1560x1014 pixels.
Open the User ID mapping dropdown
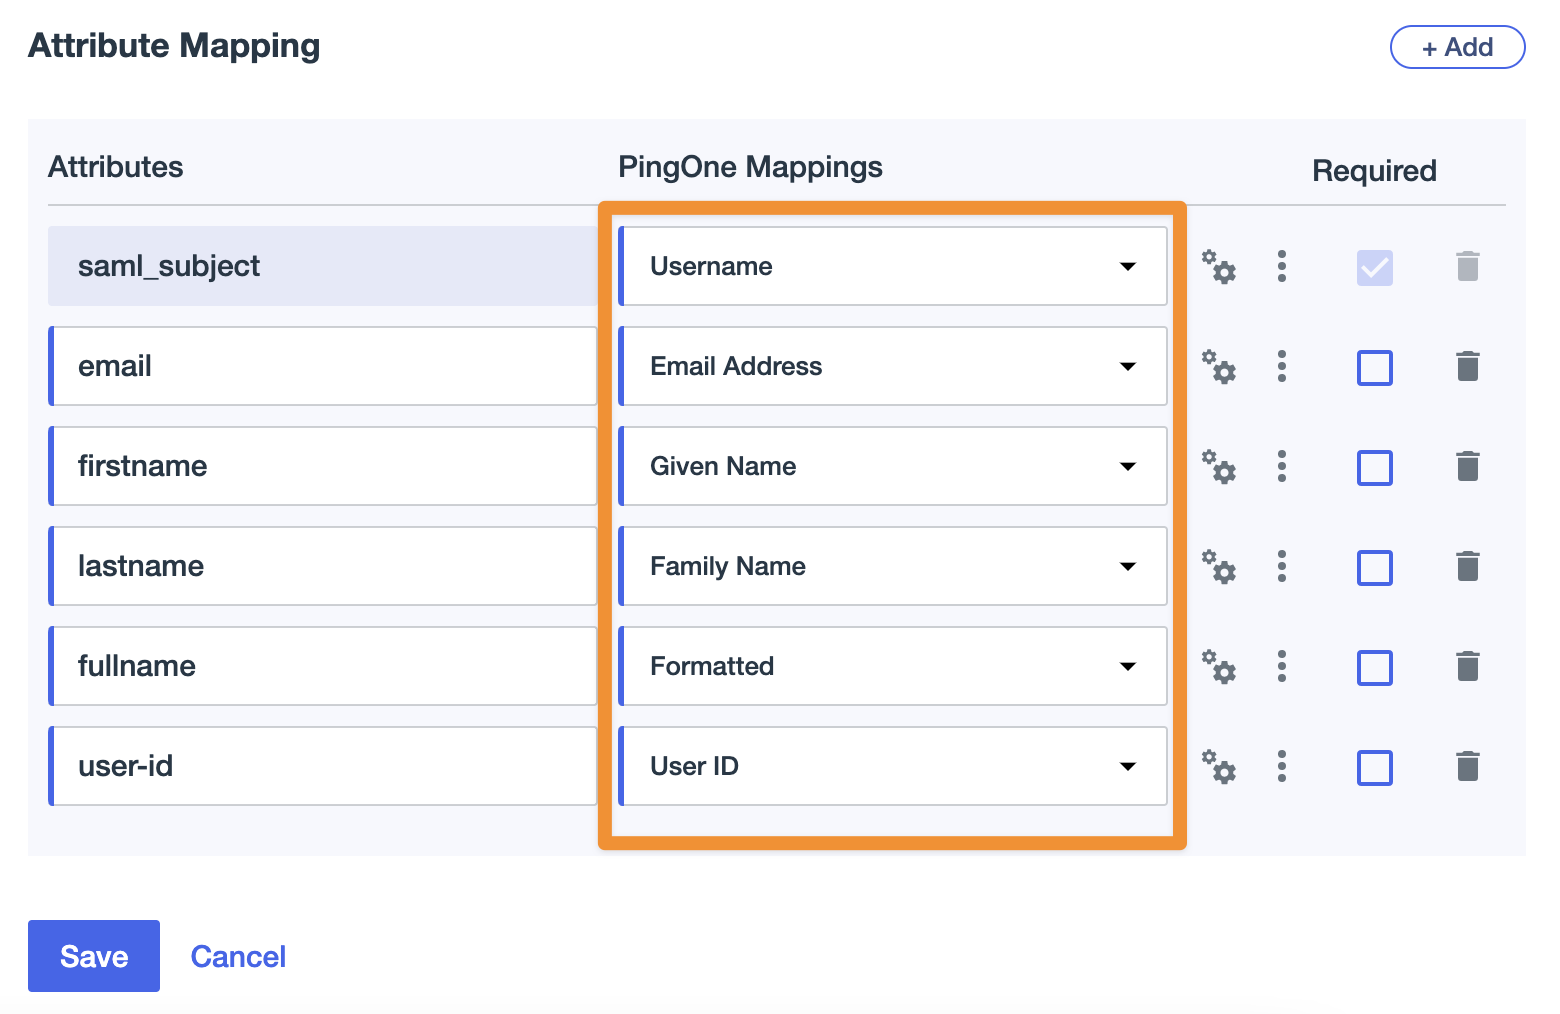(893, 766)
